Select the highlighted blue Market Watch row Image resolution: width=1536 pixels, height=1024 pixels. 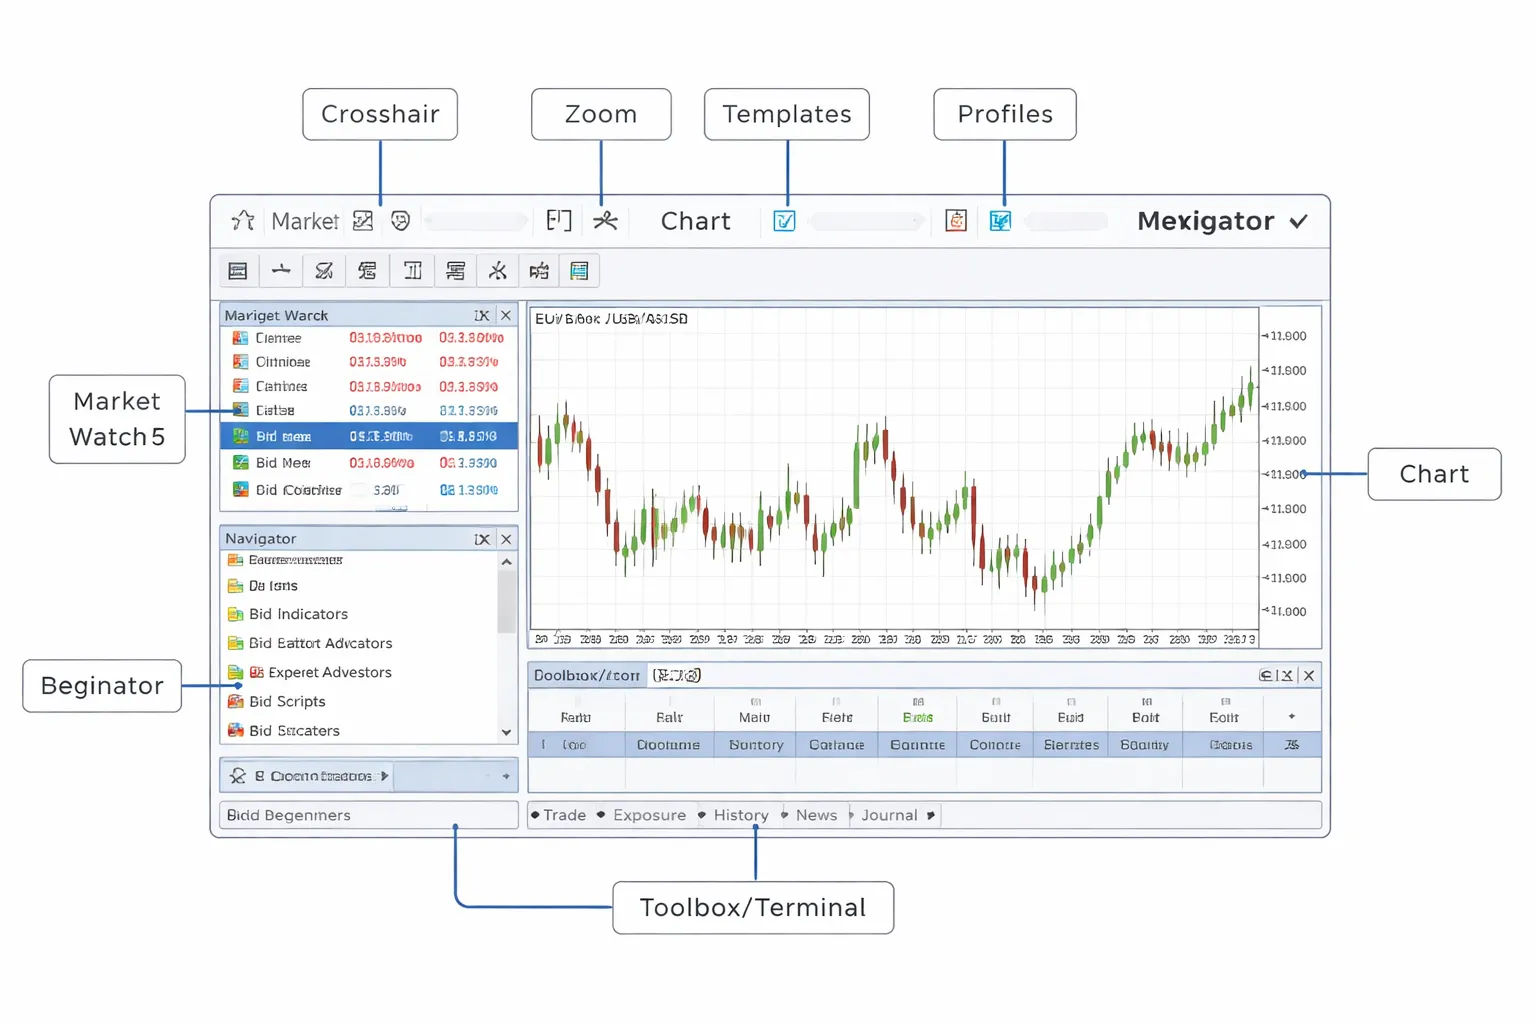click(x=369, y=436)
